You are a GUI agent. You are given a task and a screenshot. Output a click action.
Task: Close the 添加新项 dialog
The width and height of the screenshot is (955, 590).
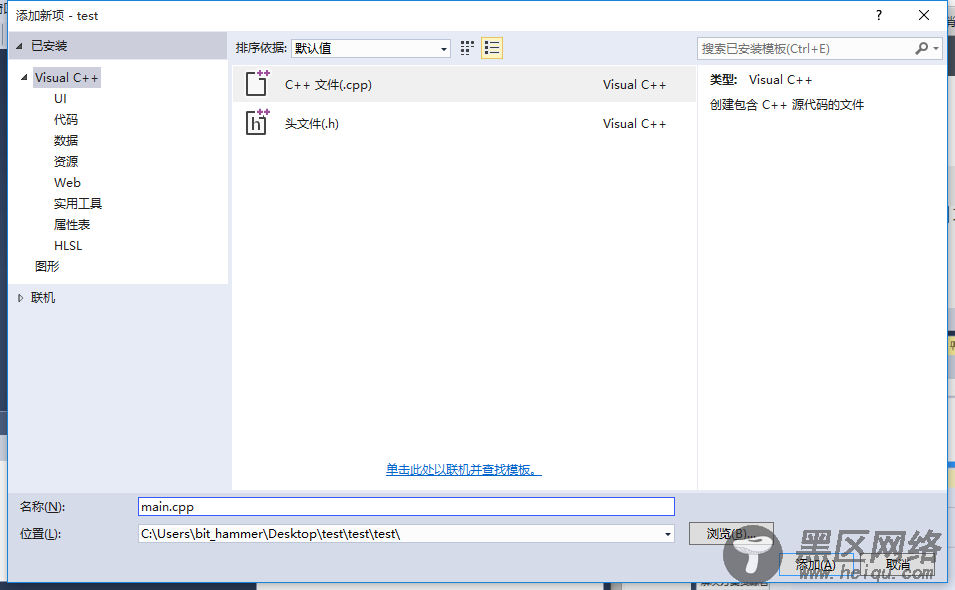pyautogui.click(x=923, y=15)
